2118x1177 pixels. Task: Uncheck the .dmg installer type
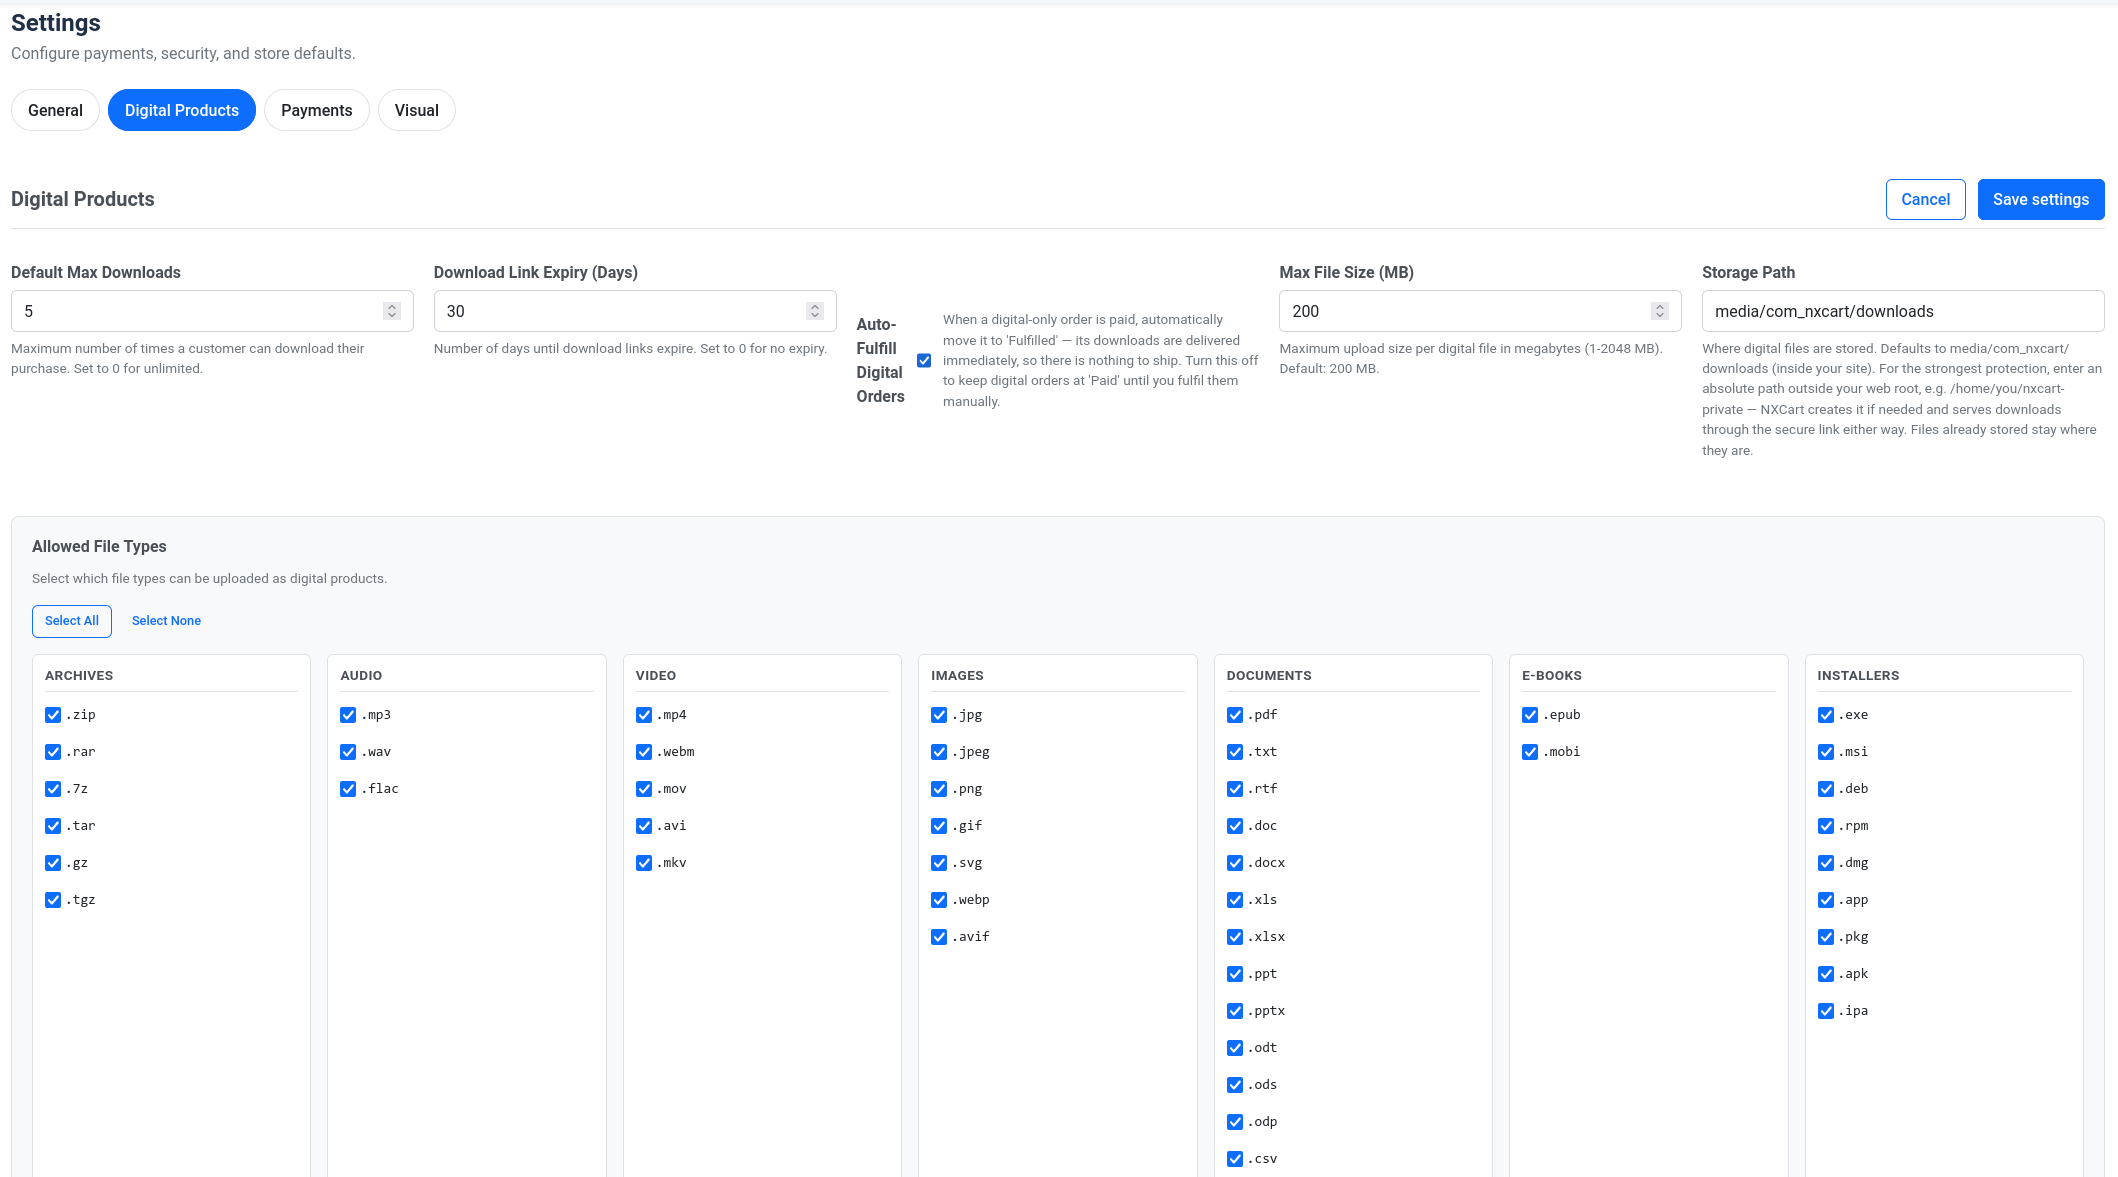(x=1826, y=863)
